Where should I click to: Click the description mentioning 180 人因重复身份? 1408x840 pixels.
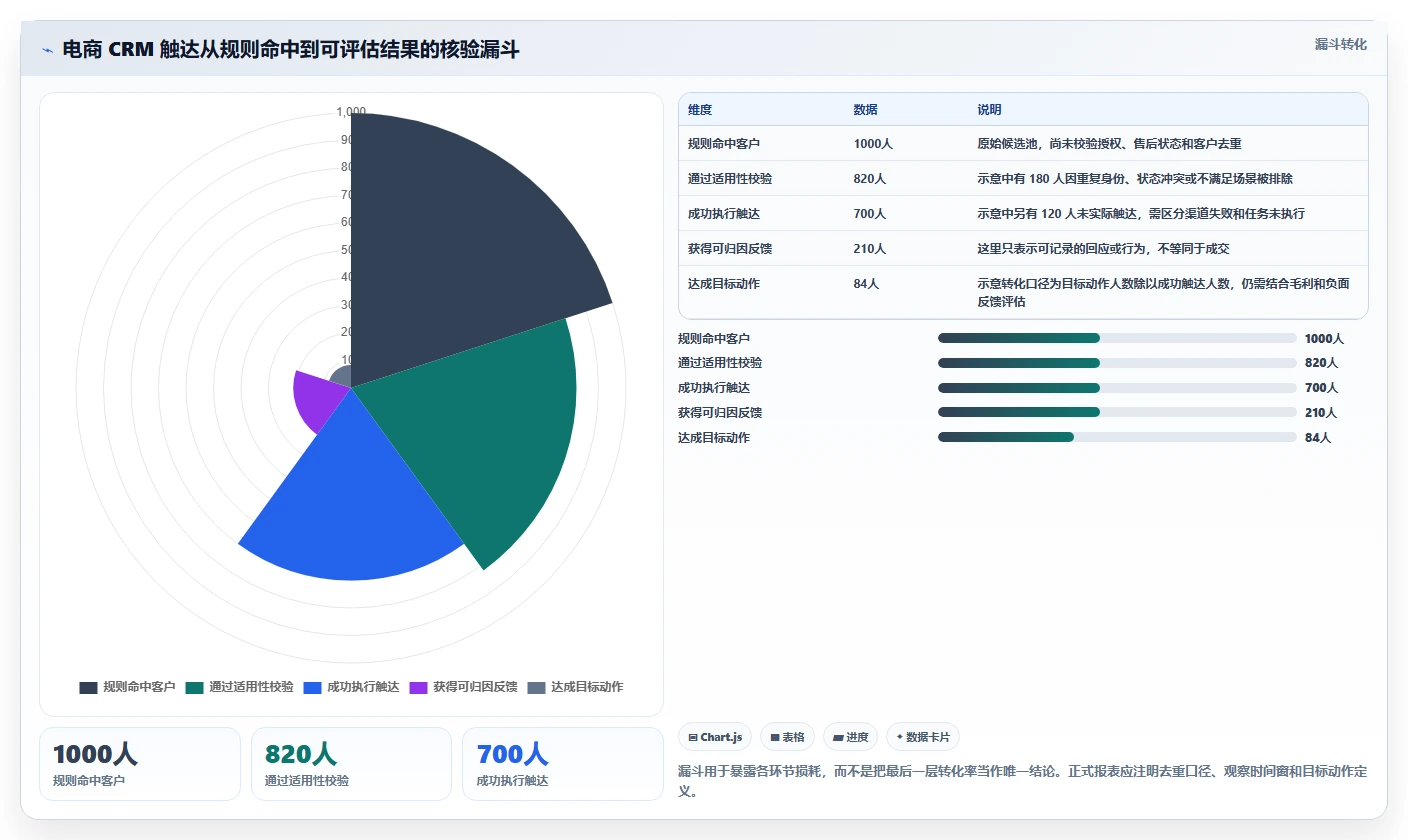click(x=1135, y=179)
